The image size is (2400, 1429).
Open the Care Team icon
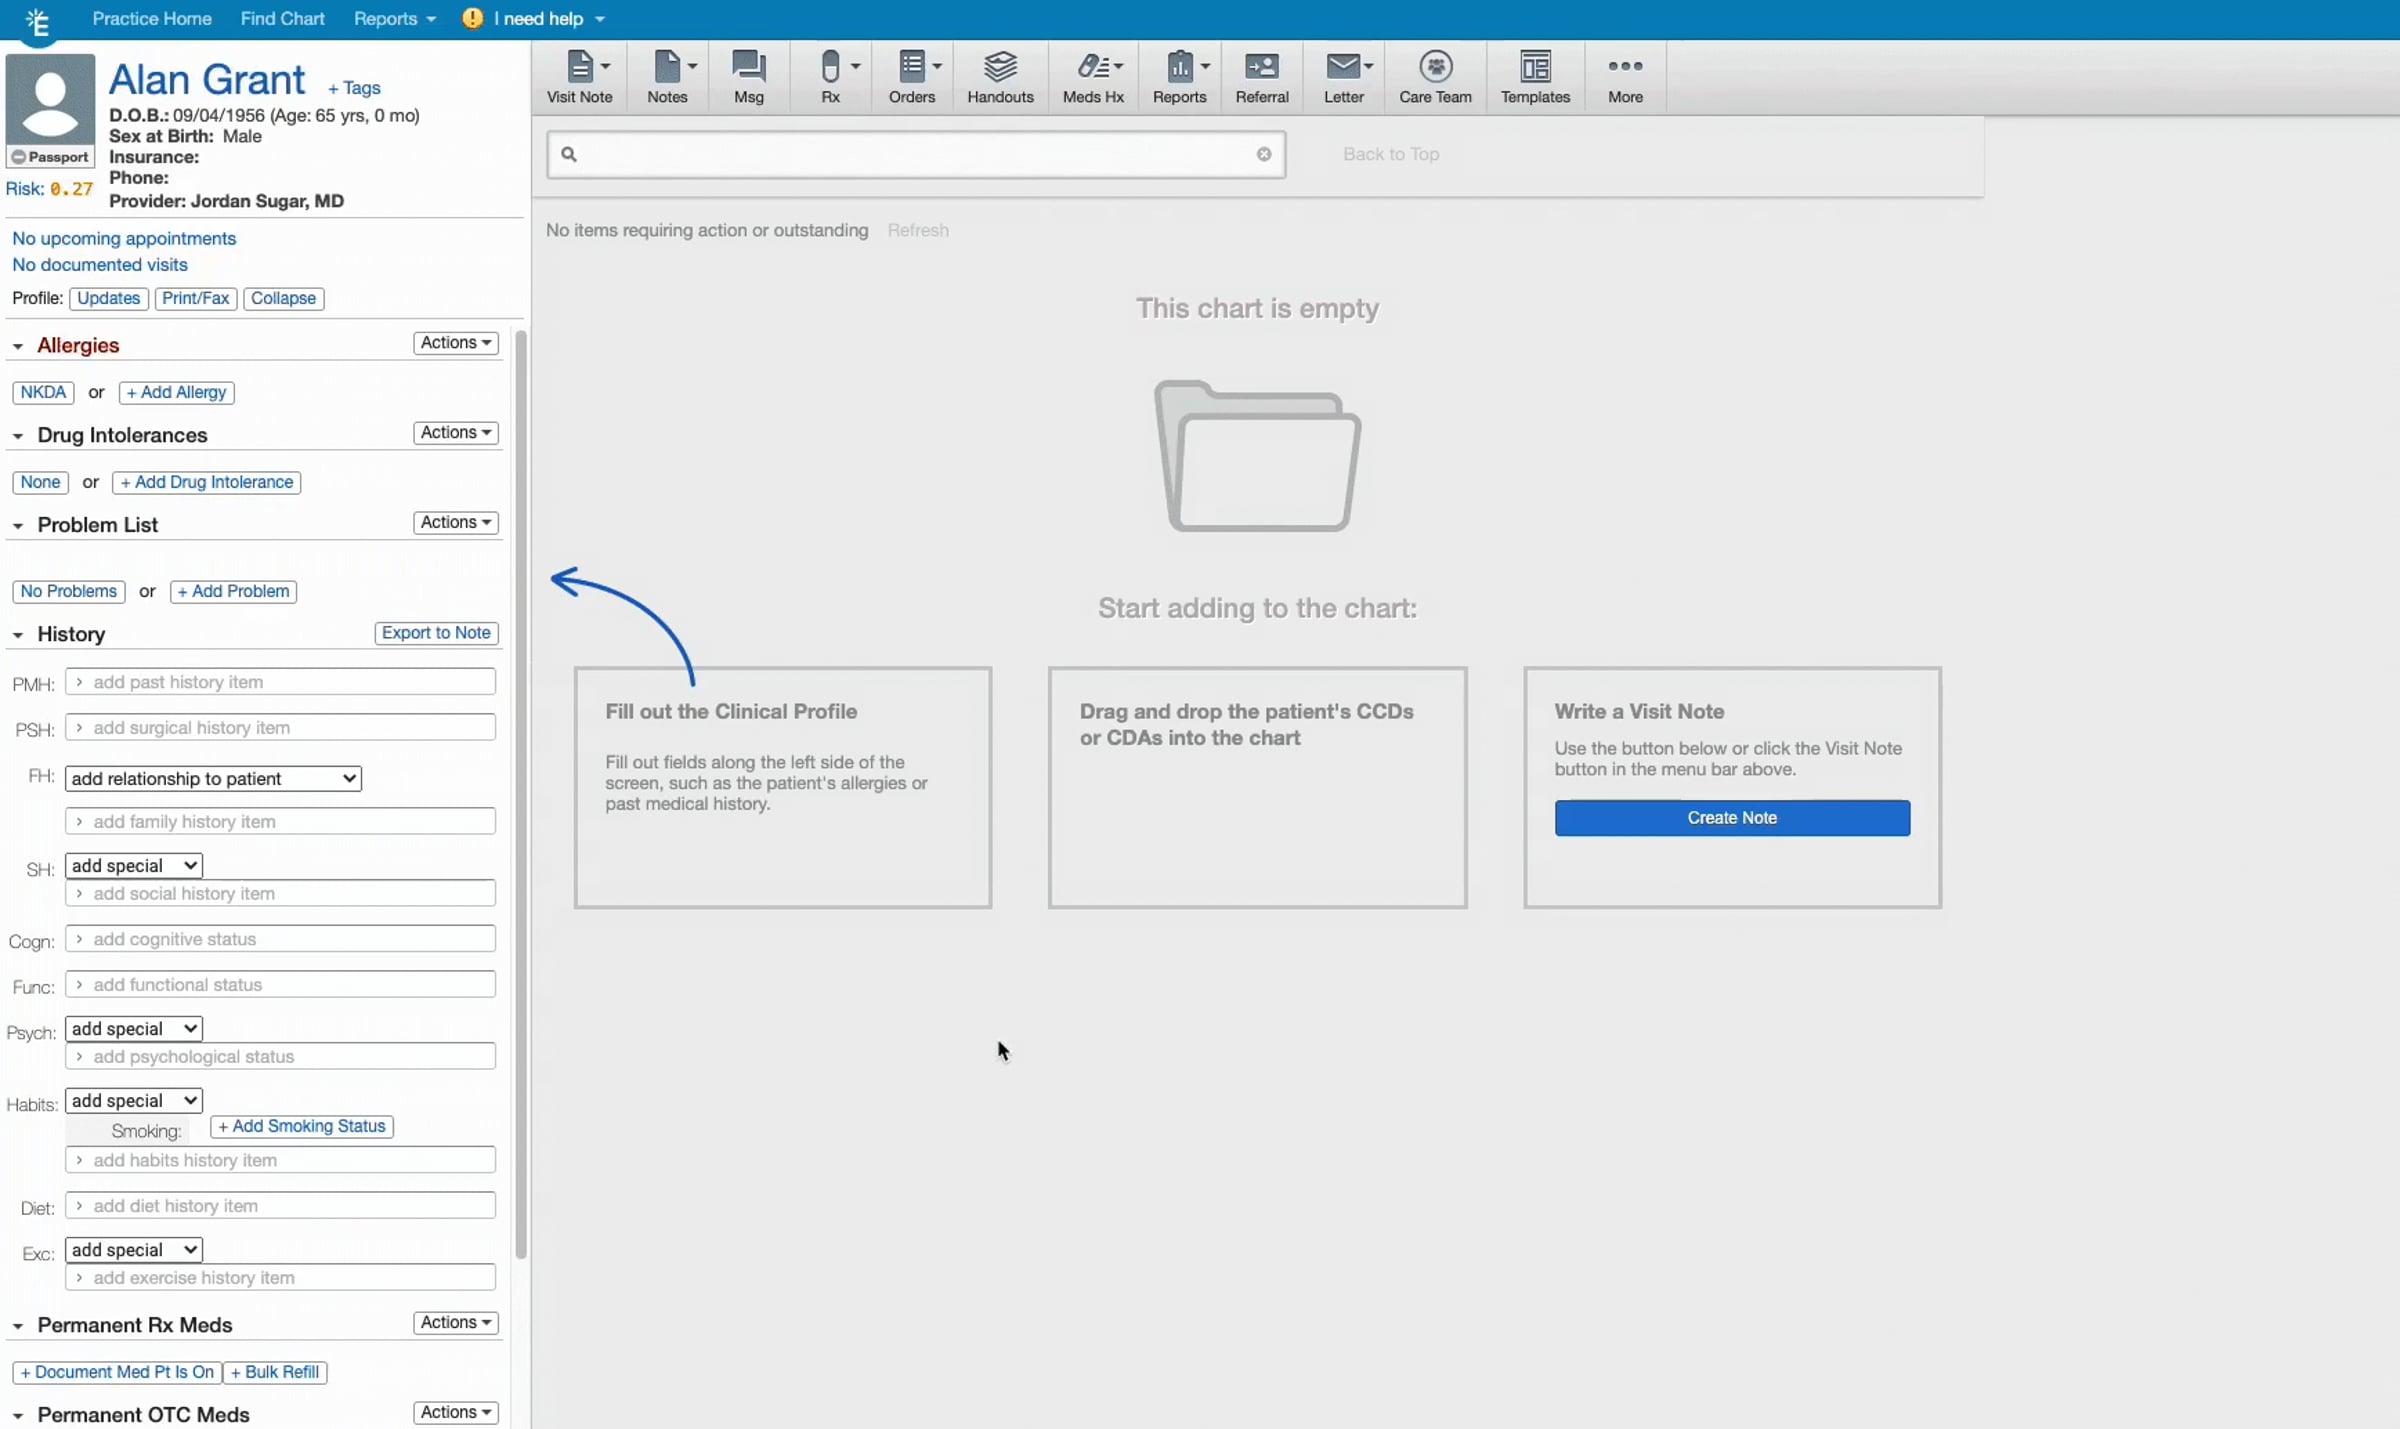[x=1435, y=76]
